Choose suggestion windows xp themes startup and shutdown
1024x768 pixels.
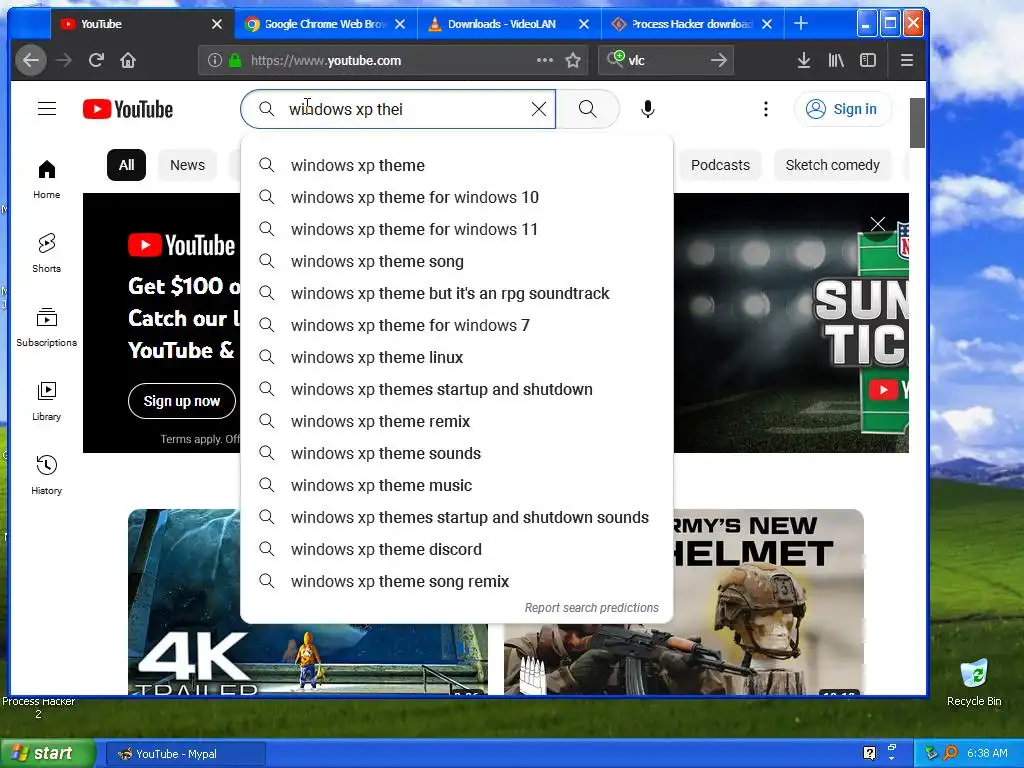pyautogui.click(x=456, y=389)
